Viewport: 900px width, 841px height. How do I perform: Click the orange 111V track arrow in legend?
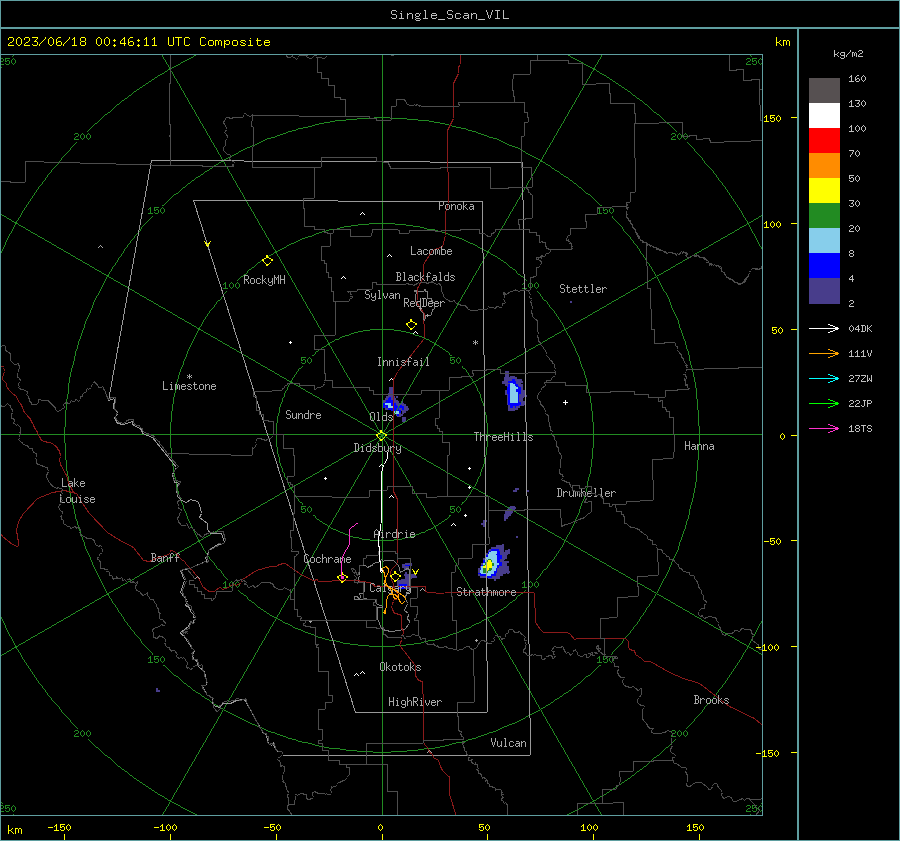[x=824, y=354]
